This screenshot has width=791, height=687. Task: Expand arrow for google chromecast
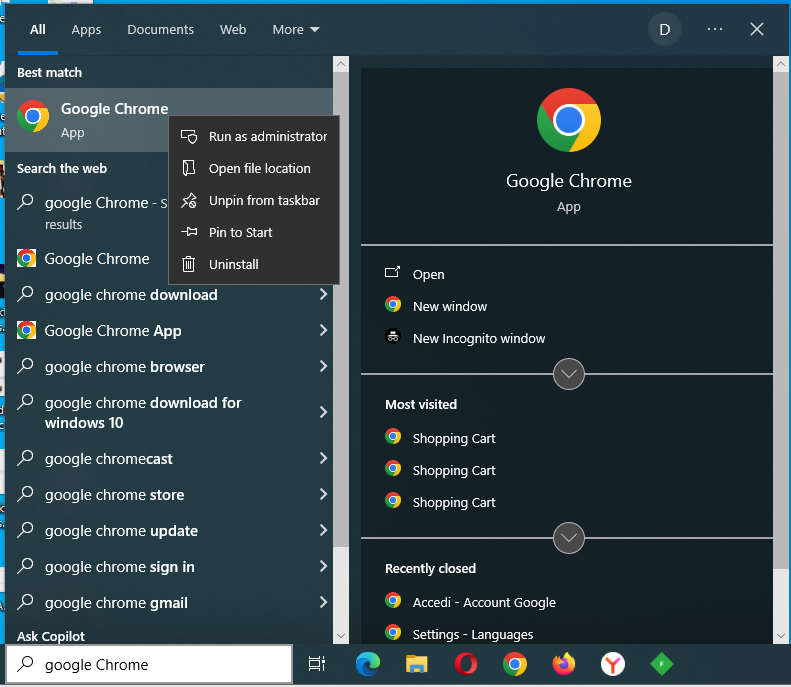[323, 458]
